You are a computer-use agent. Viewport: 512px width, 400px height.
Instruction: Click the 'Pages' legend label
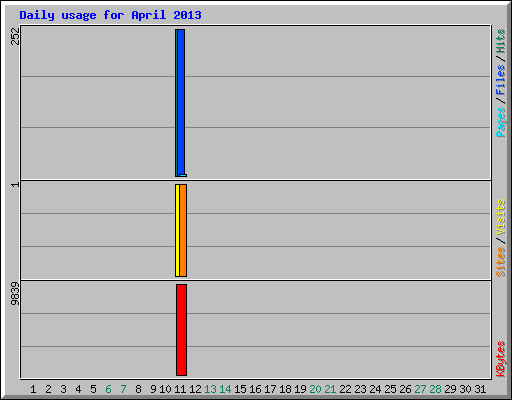[x=501, y=122]
